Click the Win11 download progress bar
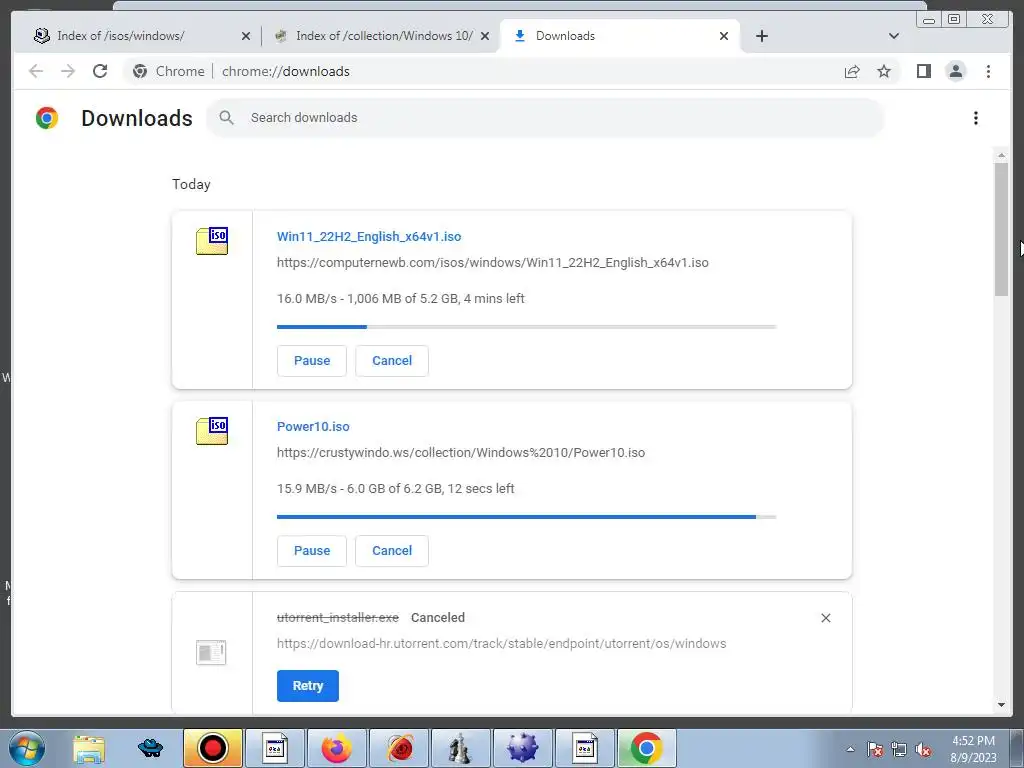The height and width of the screenshot is (768, 1024). coord(526,327)
